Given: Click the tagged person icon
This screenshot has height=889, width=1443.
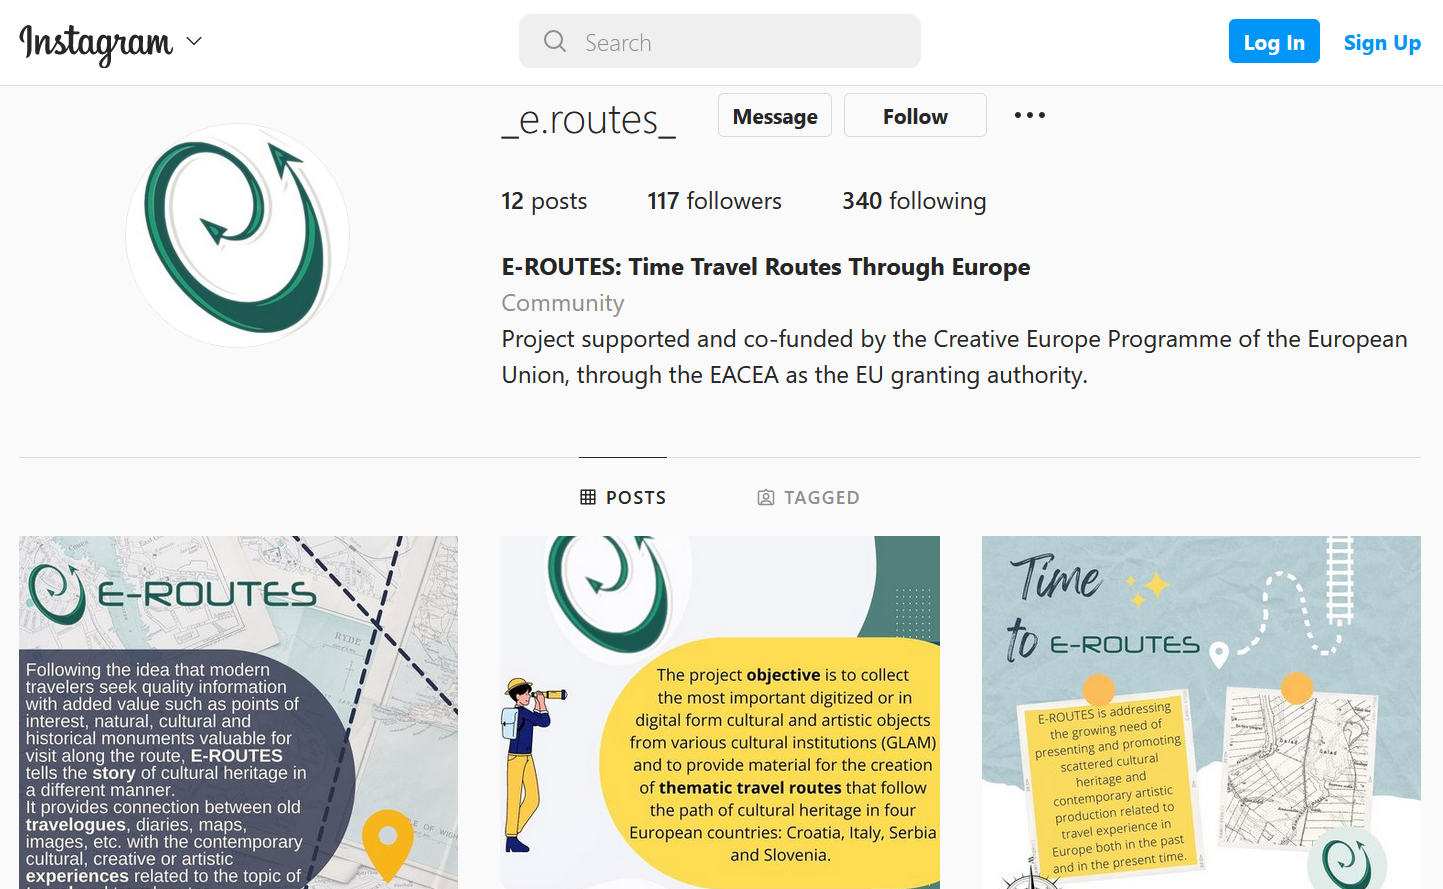Looking at the screenshot, I should click(x=766, y=497).
